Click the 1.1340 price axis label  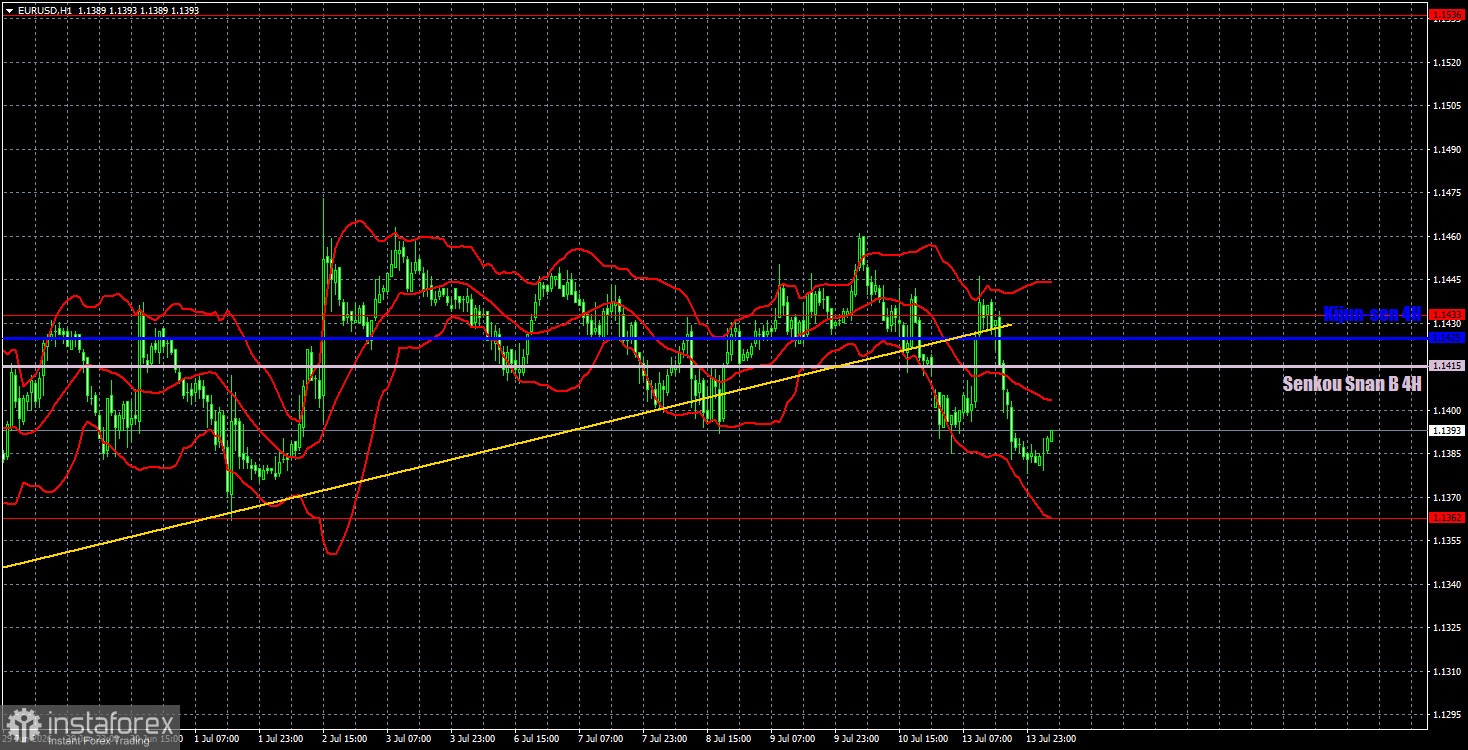1447,584
